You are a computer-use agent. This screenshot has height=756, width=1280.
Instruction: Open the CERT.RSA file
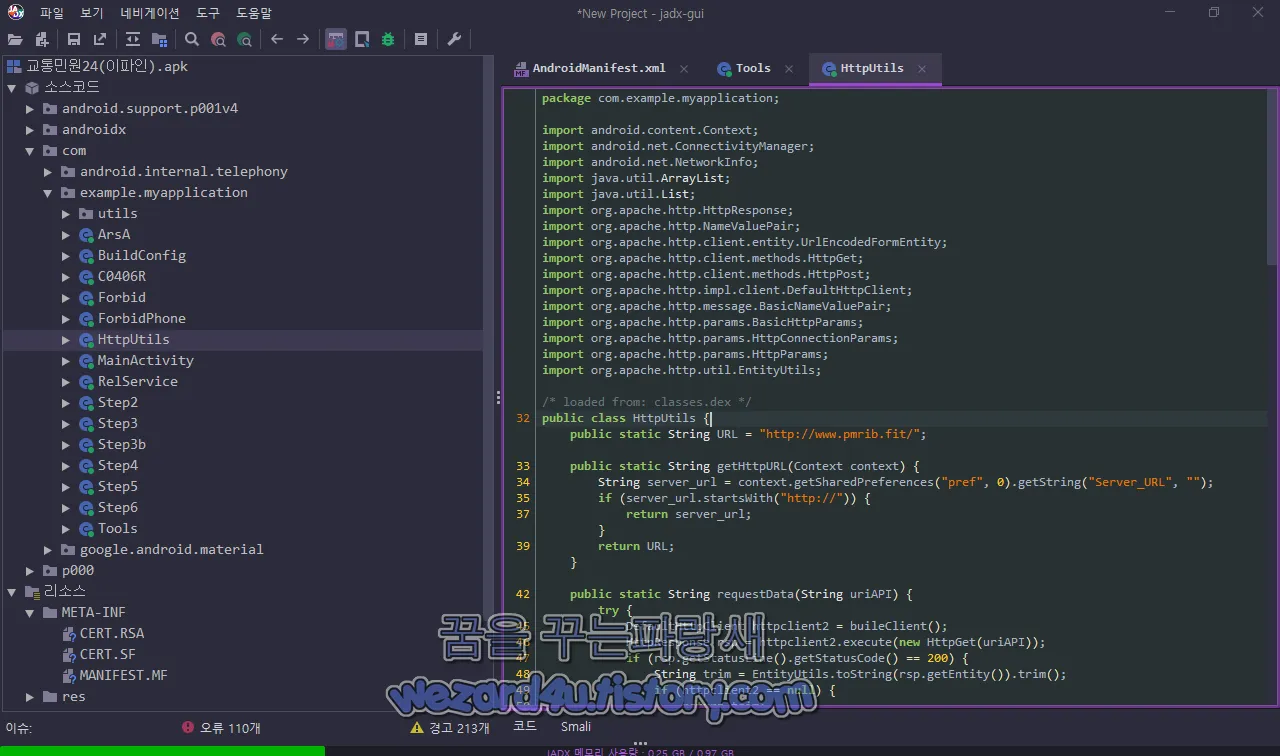click(111, 633)
